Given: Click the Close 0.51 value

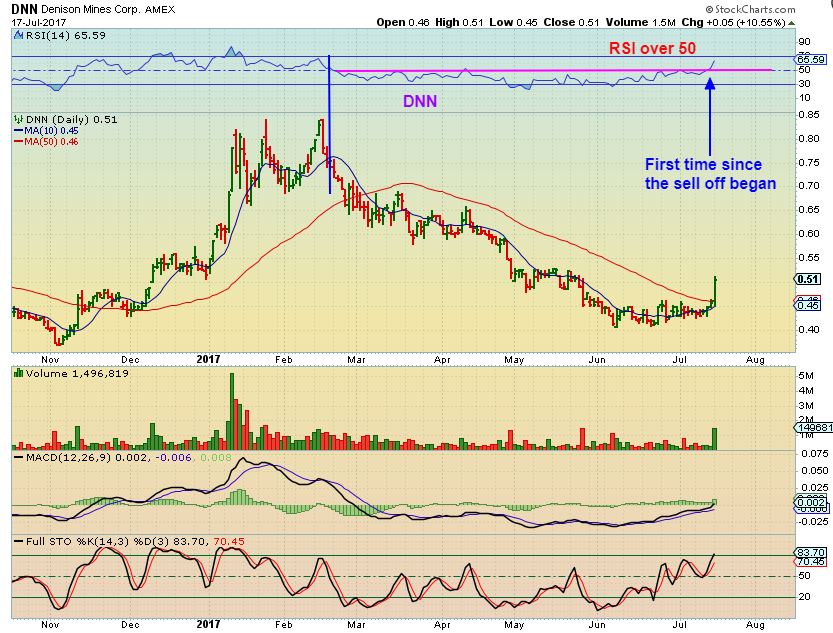Looking at the screenshot, I should point(571,22).
